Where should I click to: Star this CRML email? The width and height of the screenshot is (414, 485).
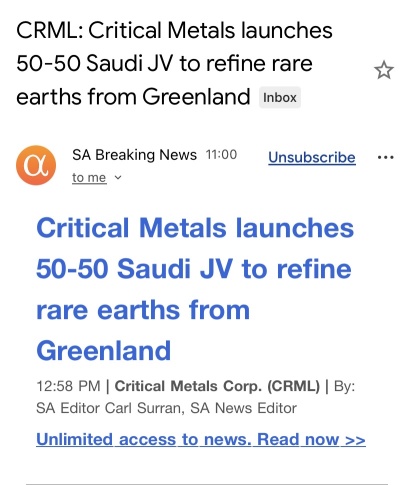pos(384,70)
